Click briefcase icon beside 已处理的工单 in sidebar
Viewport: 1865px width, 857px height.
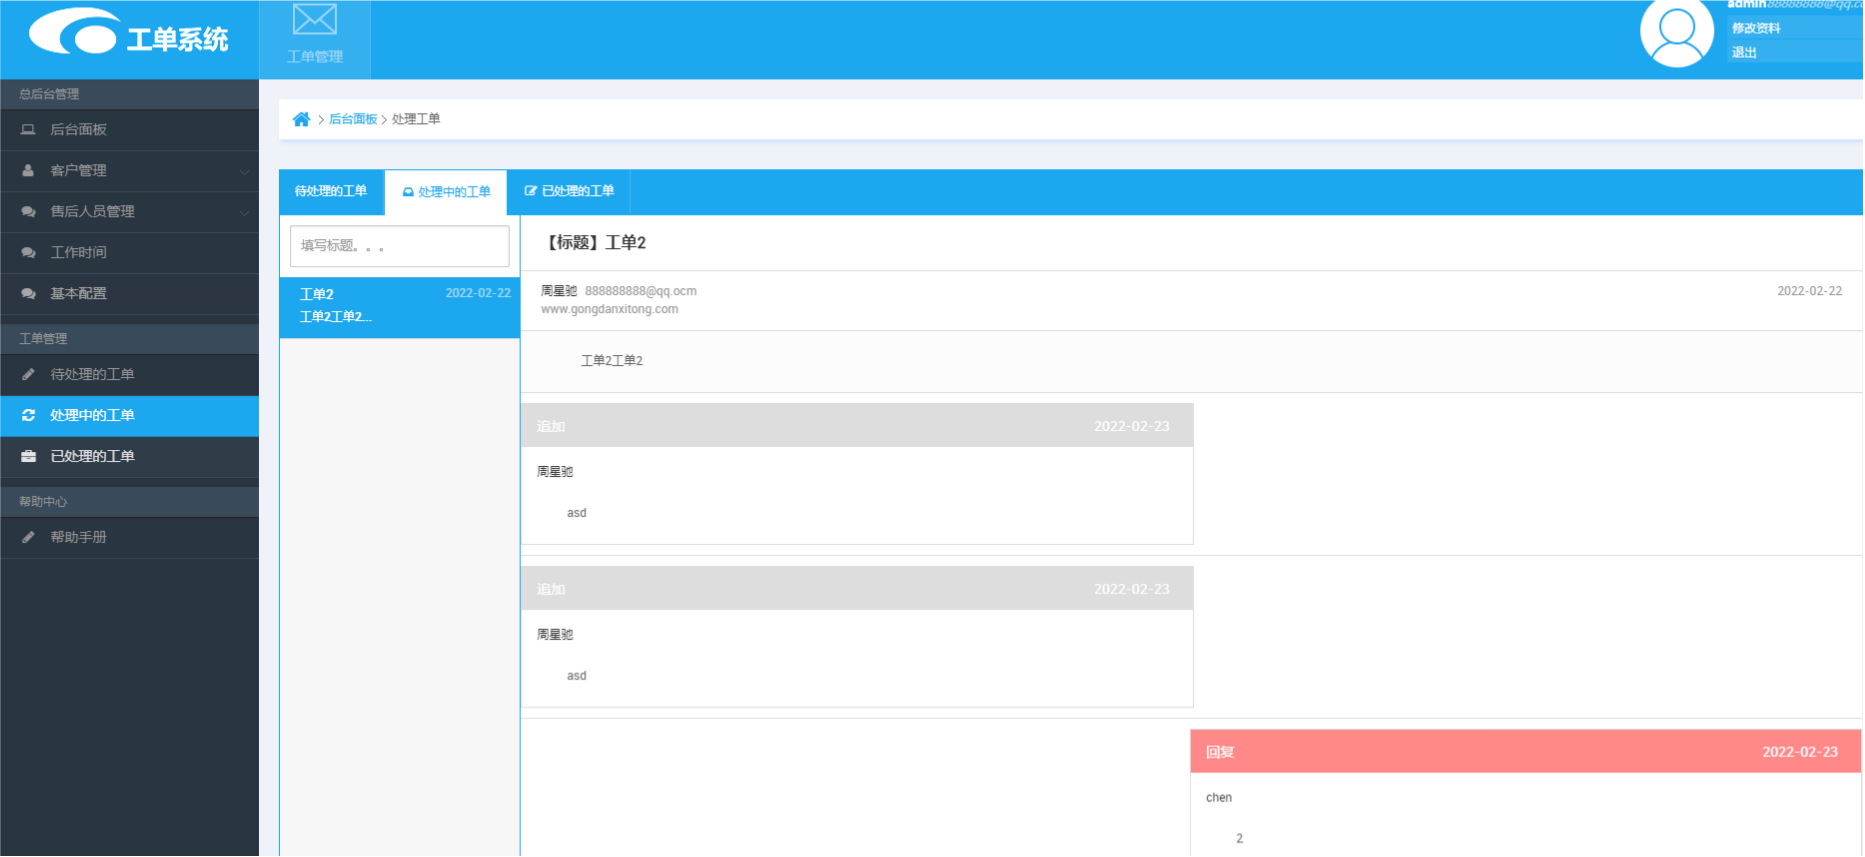click(x=28, y=456)
